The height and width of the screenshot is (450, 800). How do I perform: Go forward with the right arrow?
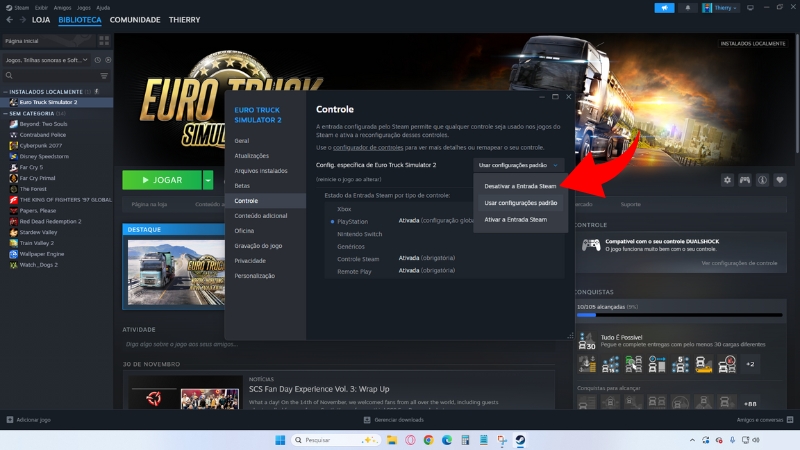22,20
